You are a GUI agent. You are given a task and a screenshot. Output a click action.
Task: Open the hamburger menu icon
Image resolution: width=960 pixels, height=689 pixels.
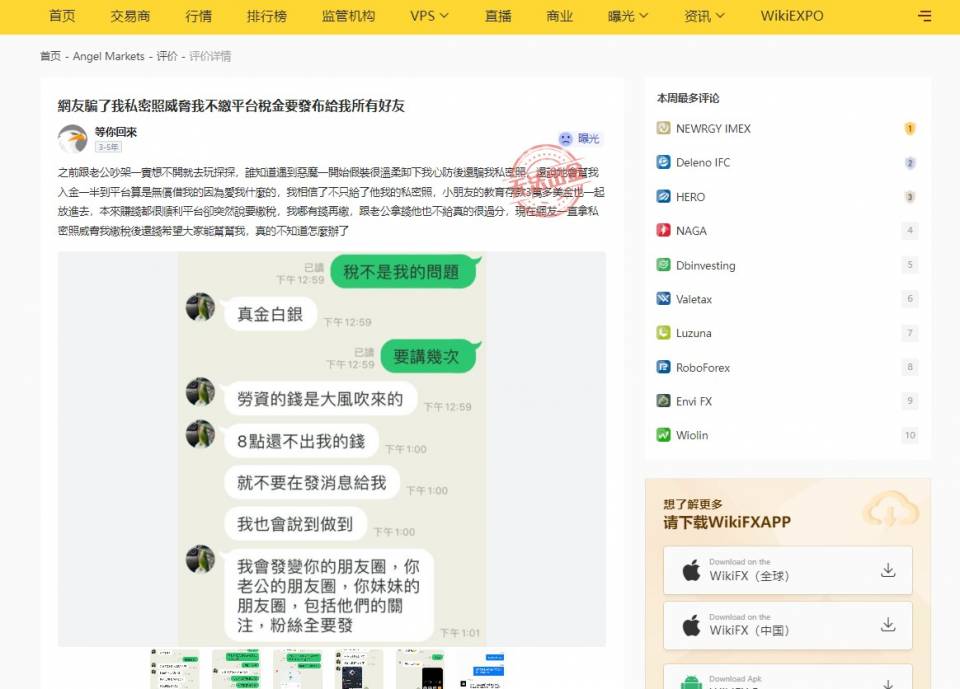924,16
